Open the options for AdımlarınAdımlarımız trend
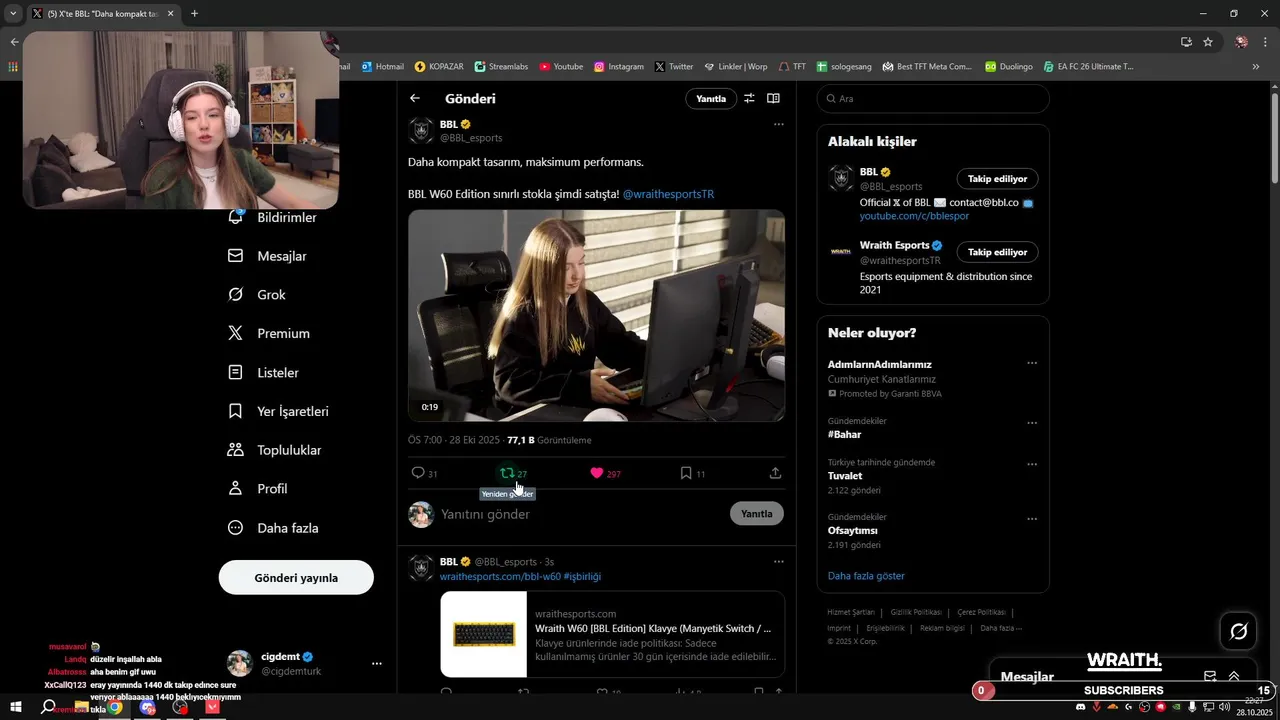This screenshot has height=720, width=1280. tap(1032, 363)
